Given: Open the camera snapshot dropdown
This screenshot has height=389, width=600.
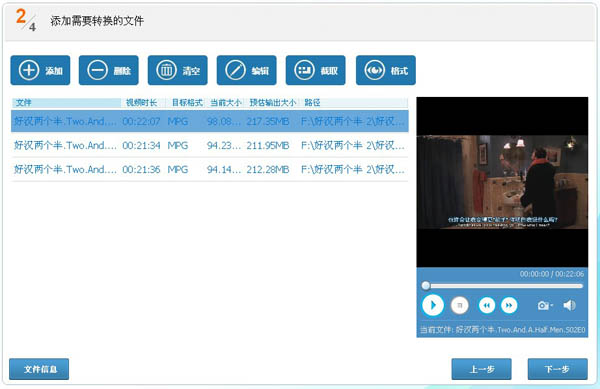Looking at the screenshot, I should [x=545, y=305].
